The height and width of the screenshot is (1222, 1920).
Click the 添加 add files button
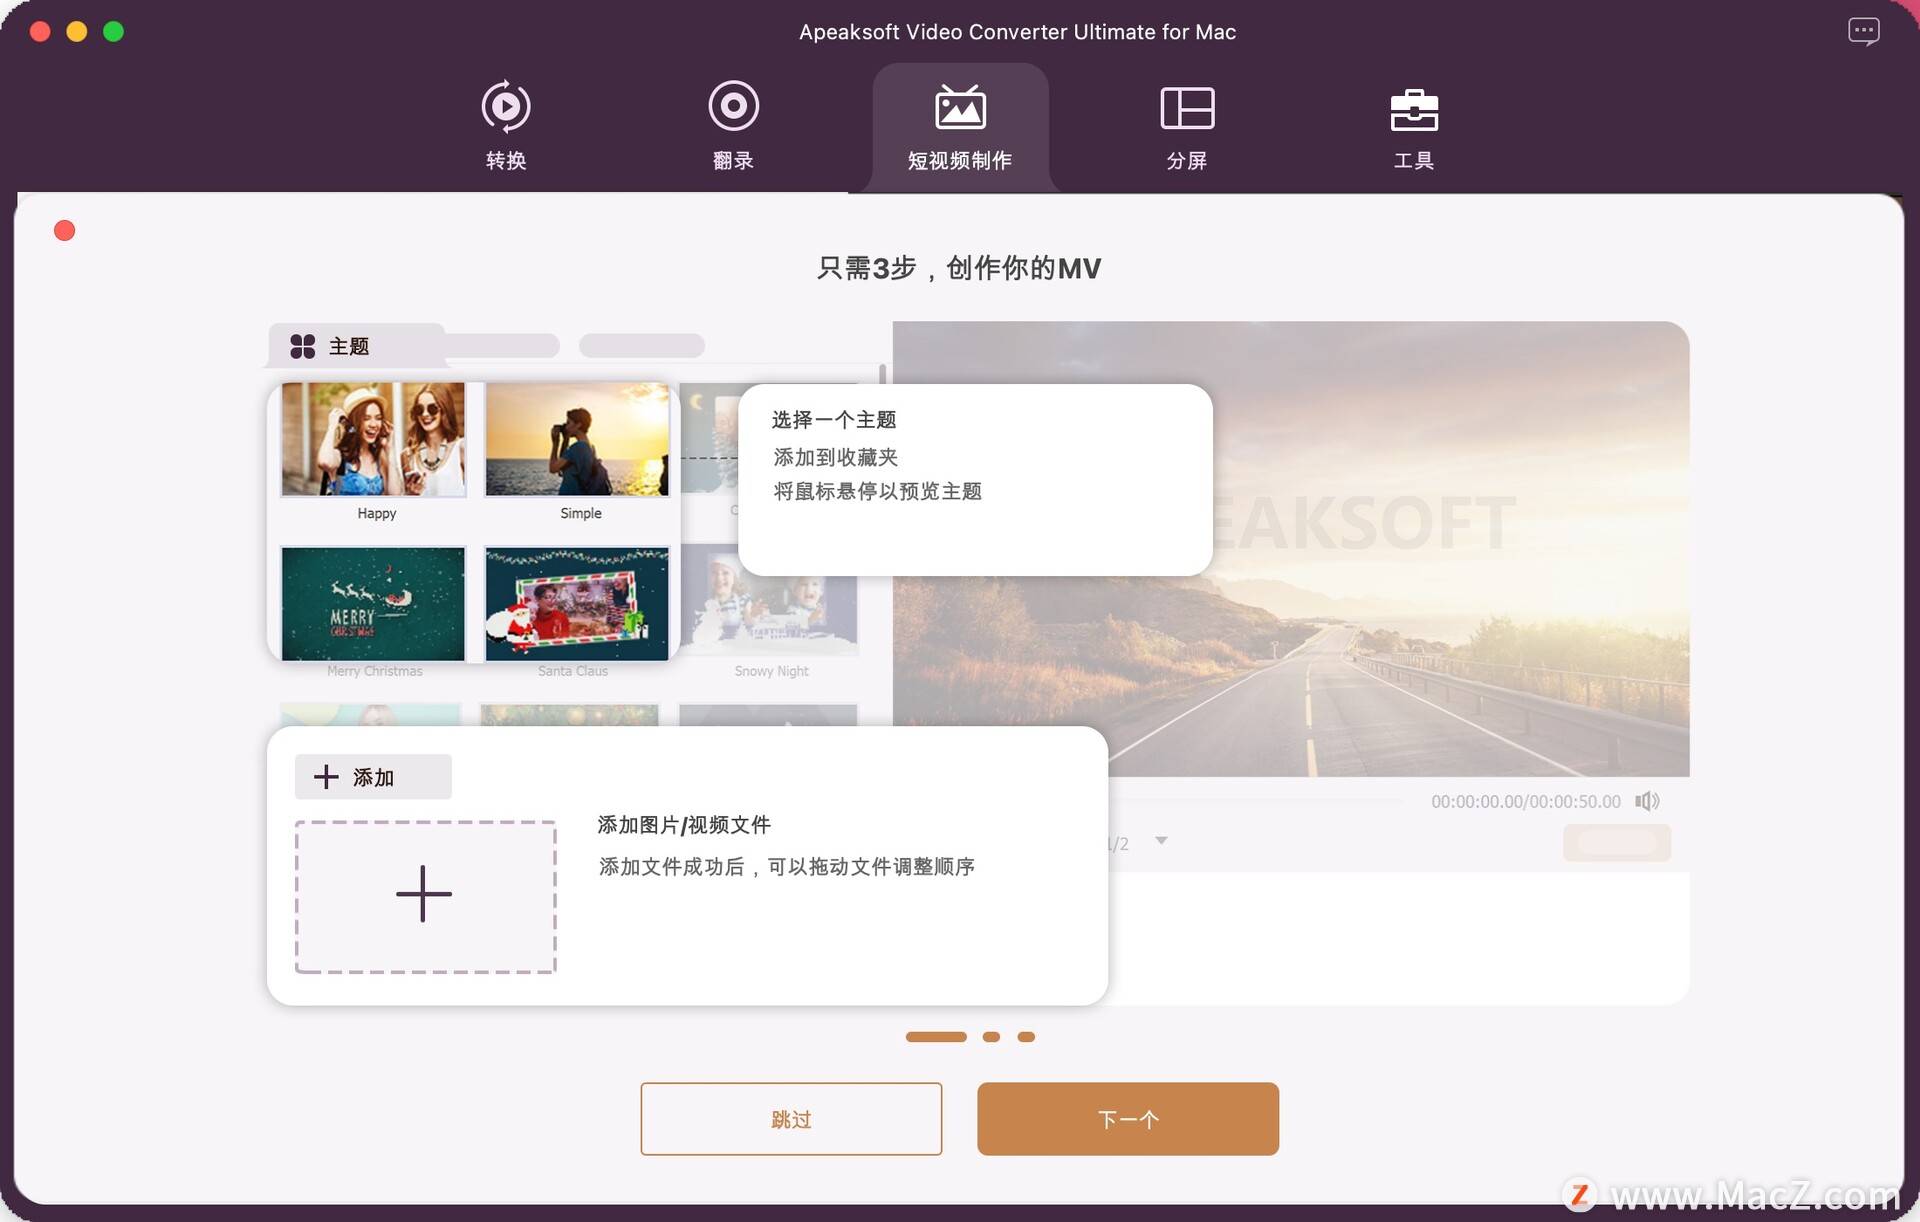(x=373, y=777)
